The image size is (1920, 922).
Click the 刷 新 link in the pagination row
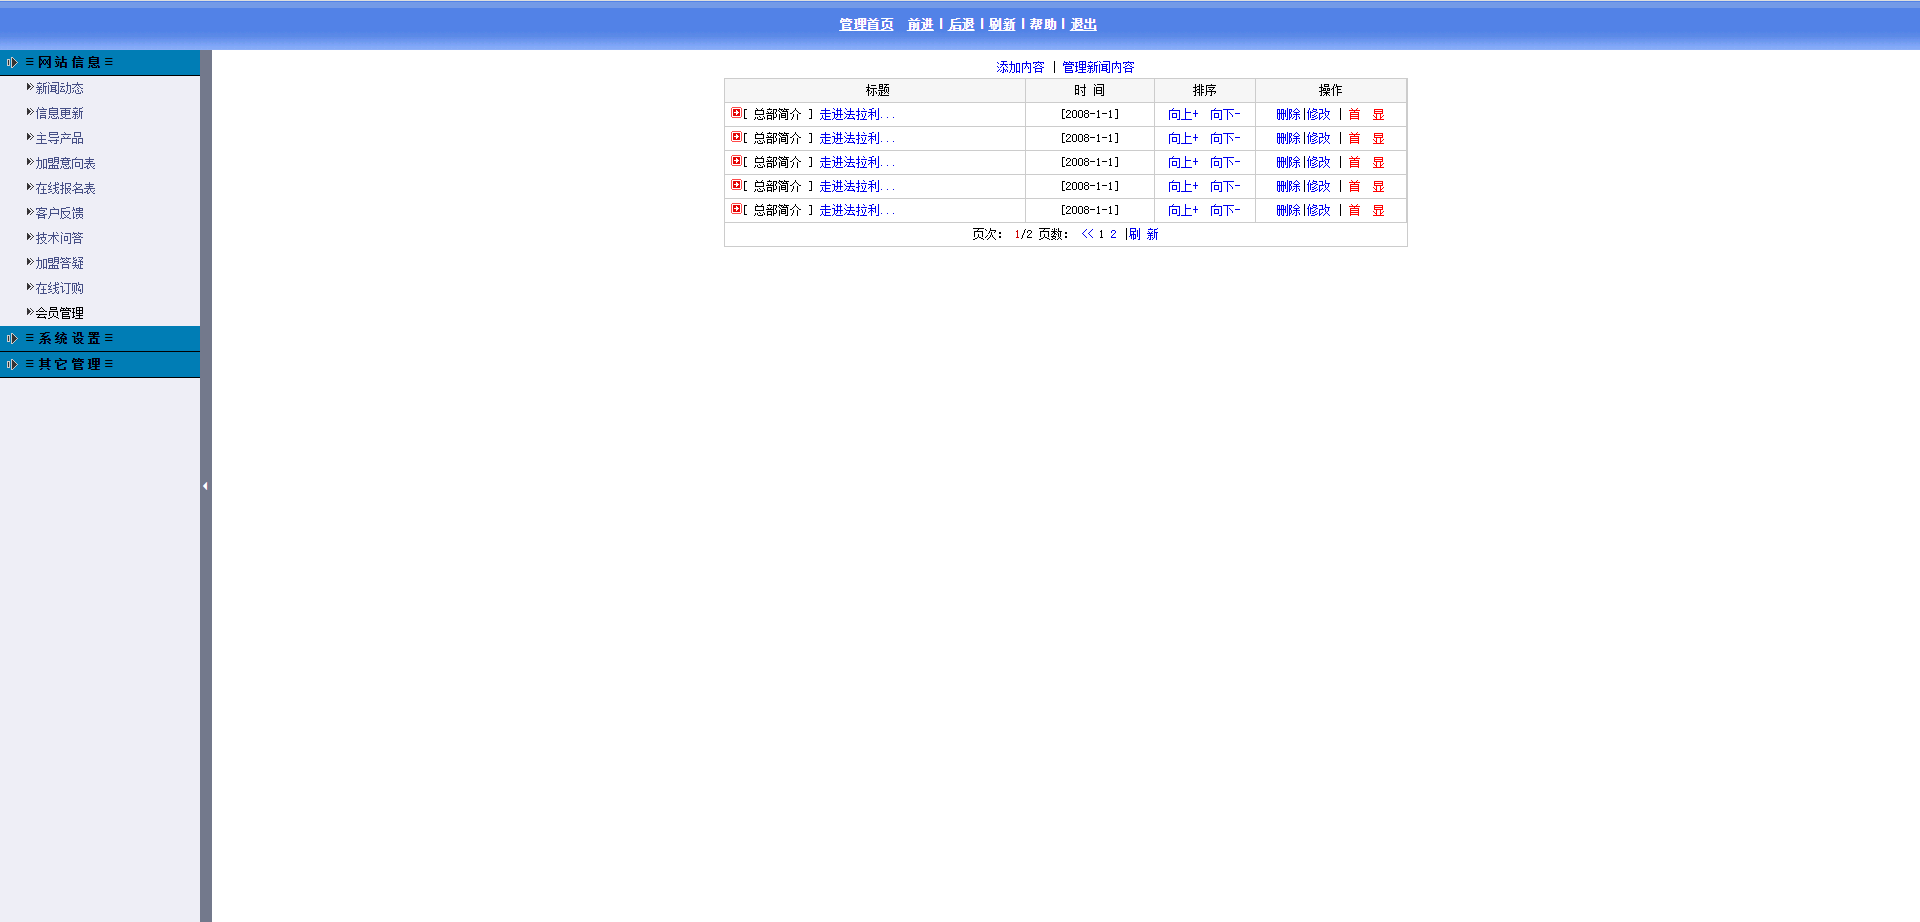click(x=1144, y=234)
